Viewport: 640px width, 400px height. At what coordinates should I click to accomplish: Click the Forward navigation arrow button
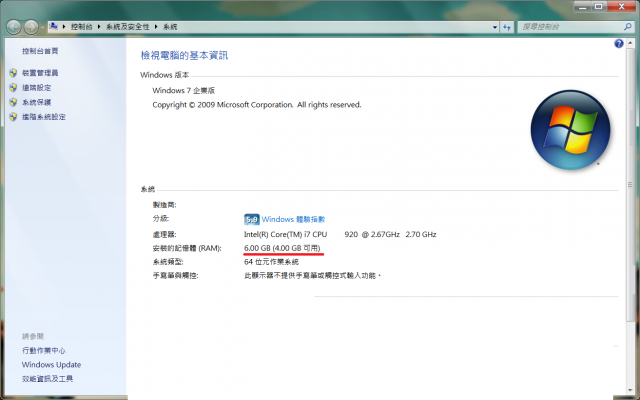coord(31,27)
